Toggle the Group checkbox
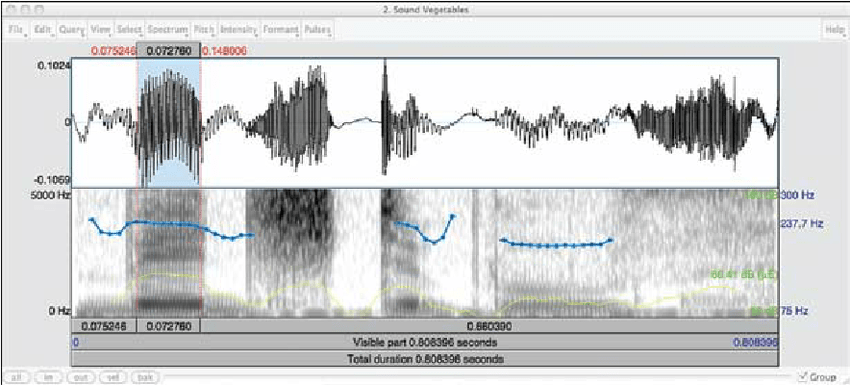Image resolution: width=850 pixels, height=385 pixels. (802, 377)
